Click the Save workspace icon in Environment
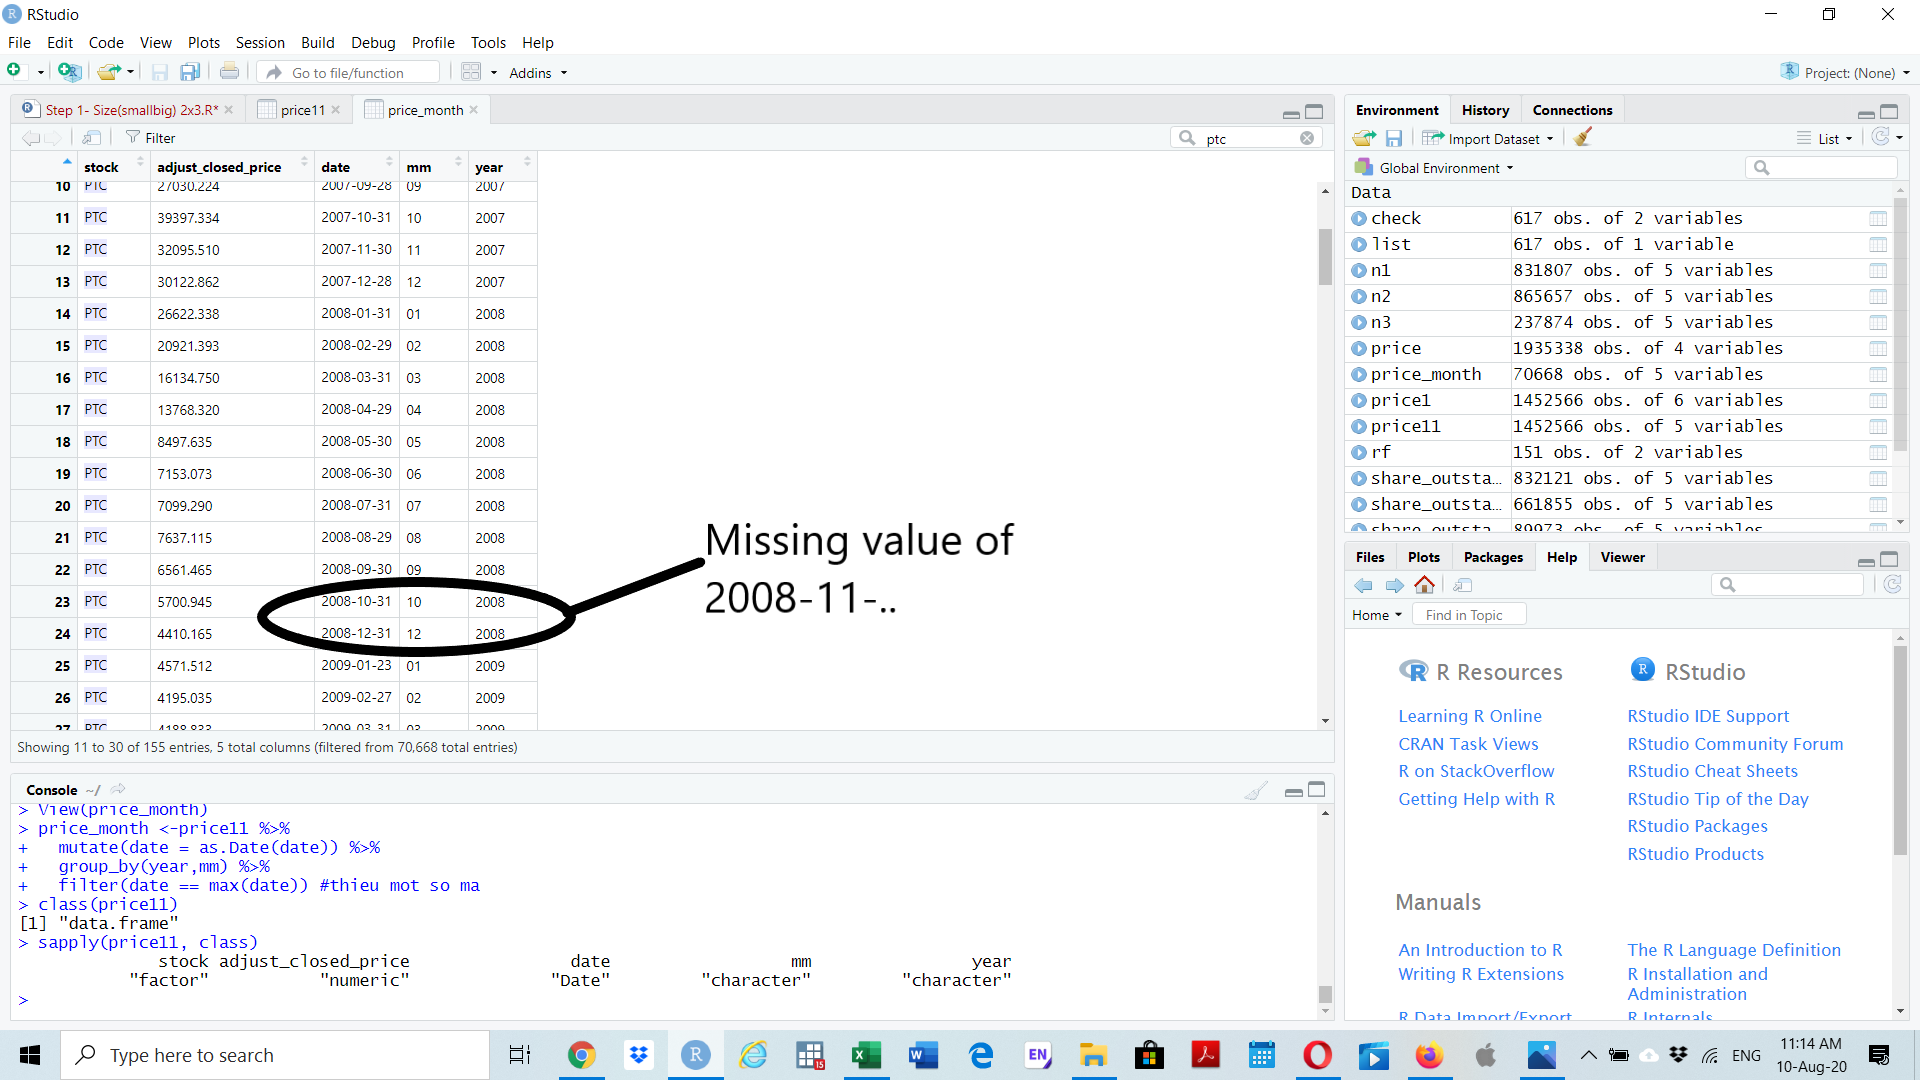This screenshot has height=1080, width=1920. point(1394,138)
